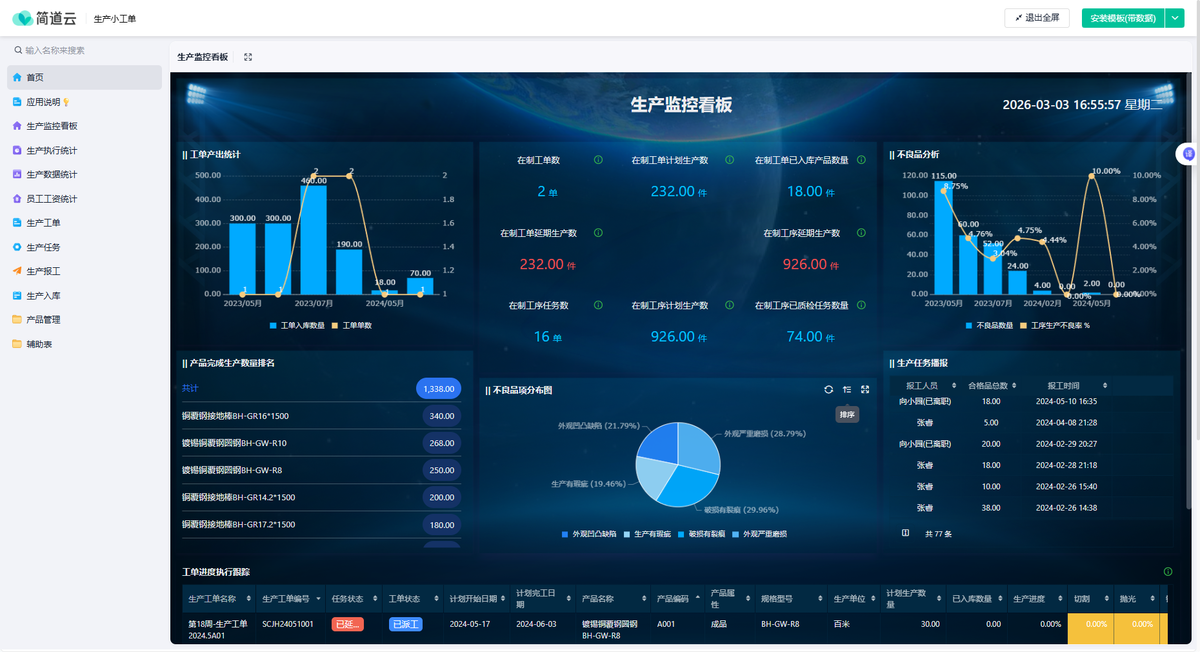
Task: Click the 已派工 status tag
Action: click(x=405, y=624)
